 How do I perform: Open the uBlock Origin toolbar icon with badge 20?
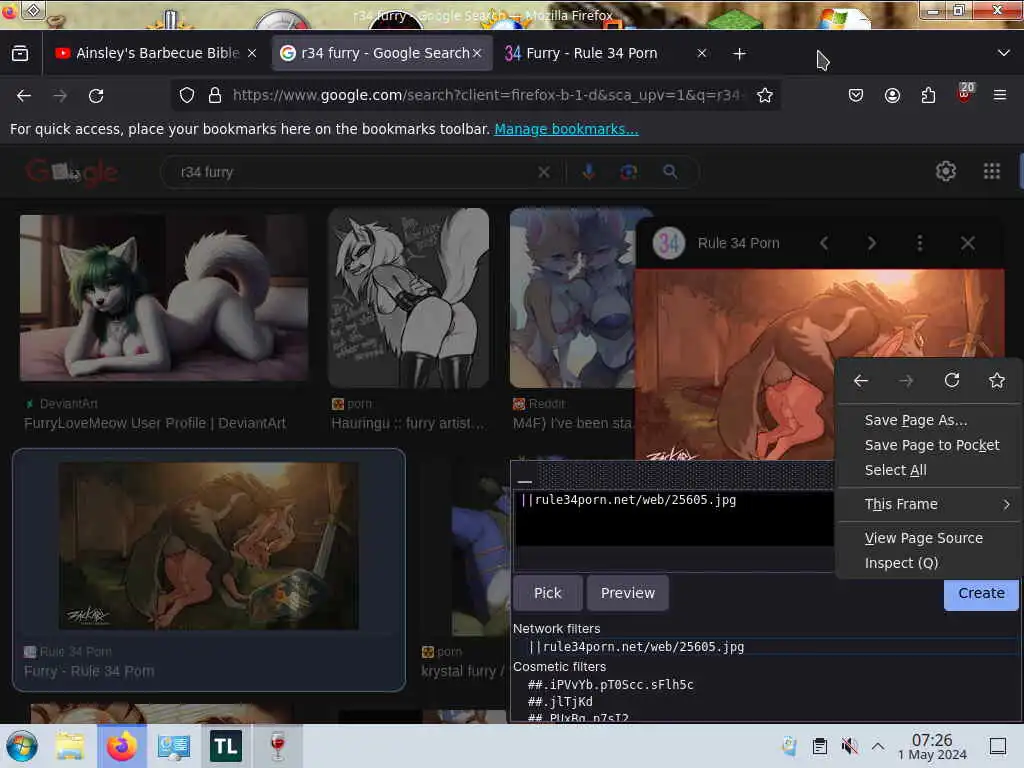pyautogui.click(x=965, y=94)
